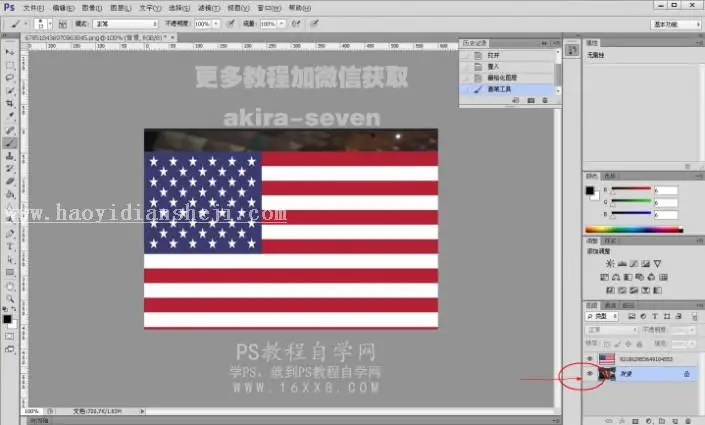705x425 pixels.
Task: Toggle shape layer filter icon
Action: (x=667, y=317)
